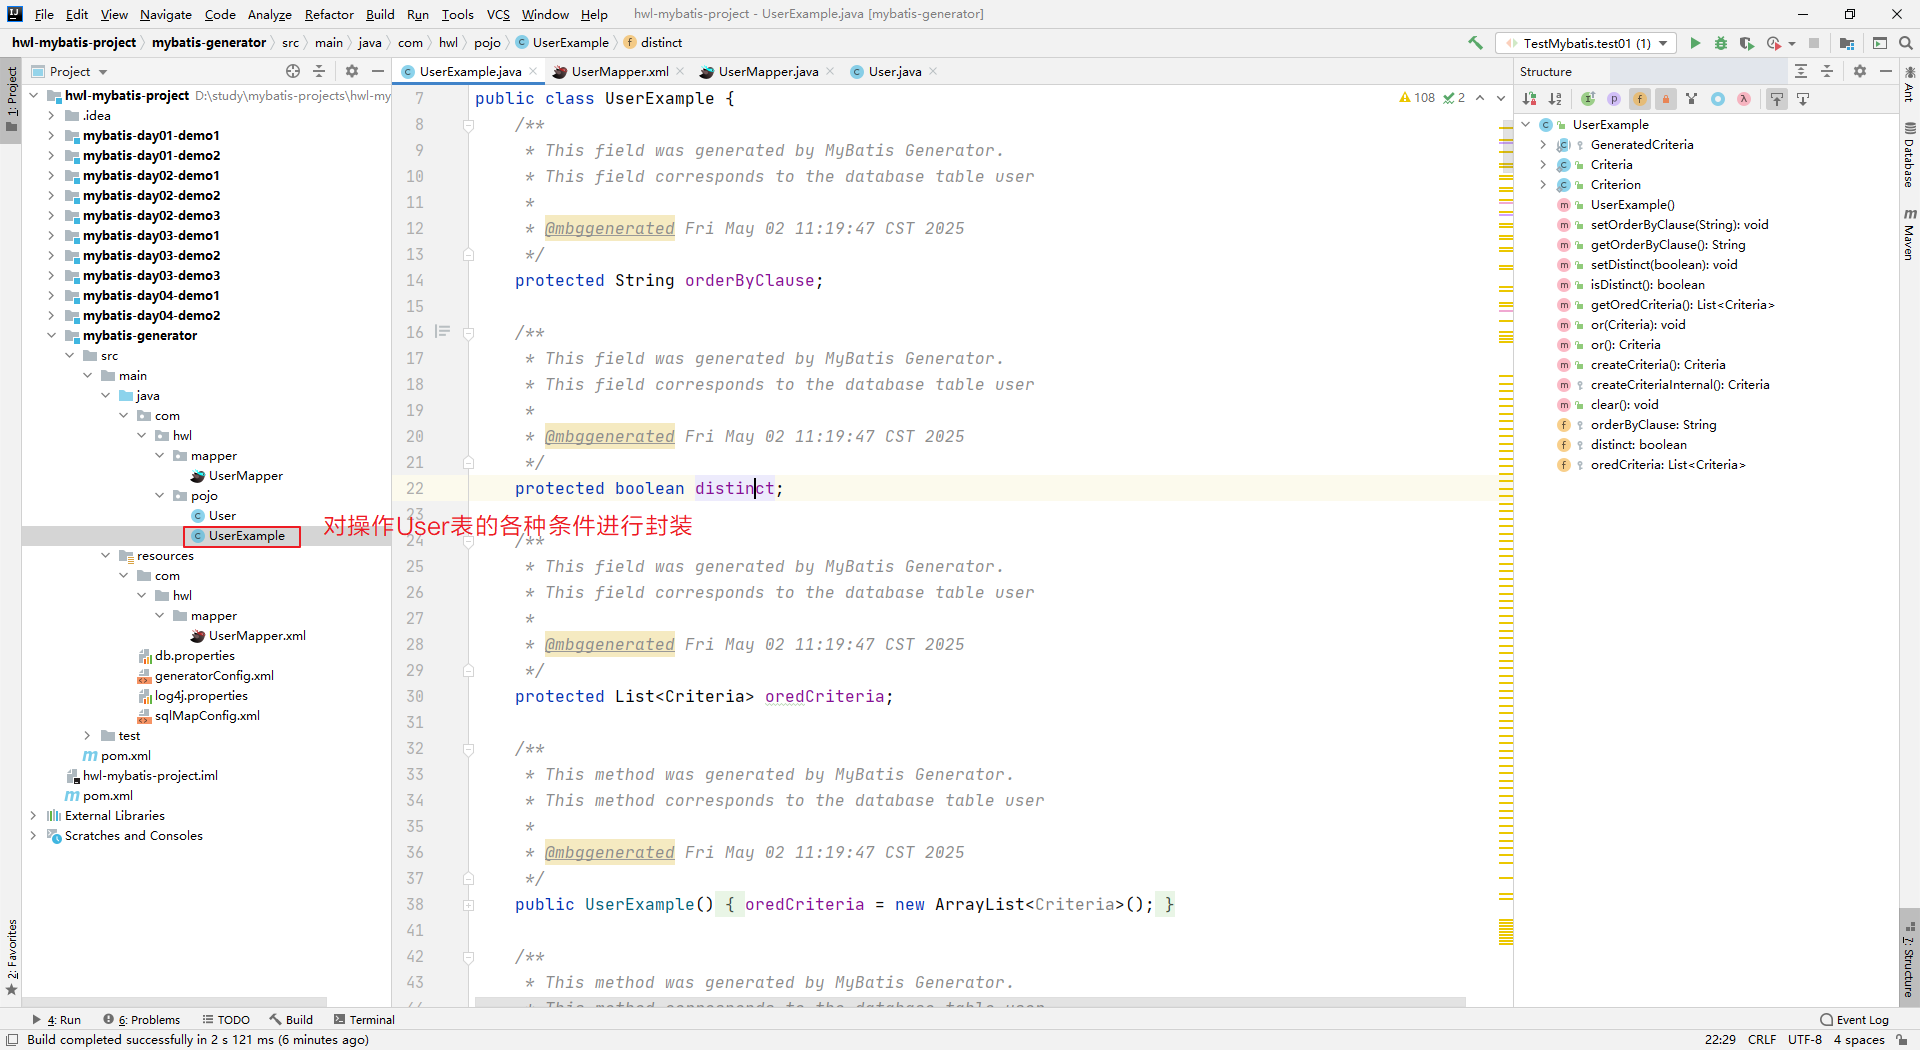Image resolution: width=1920 pixels, height=1050 pixels.
Task: Expand GeneratedCriteria class in Structure
Action: (x=1543, y=144)
